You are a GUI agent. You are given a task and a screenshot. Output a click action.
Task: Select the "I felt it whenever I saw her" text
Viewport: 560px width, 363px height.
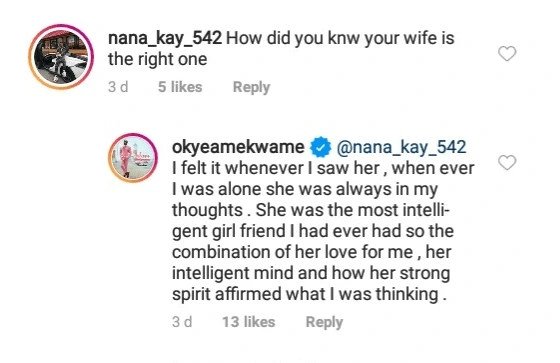pos(276,168)
